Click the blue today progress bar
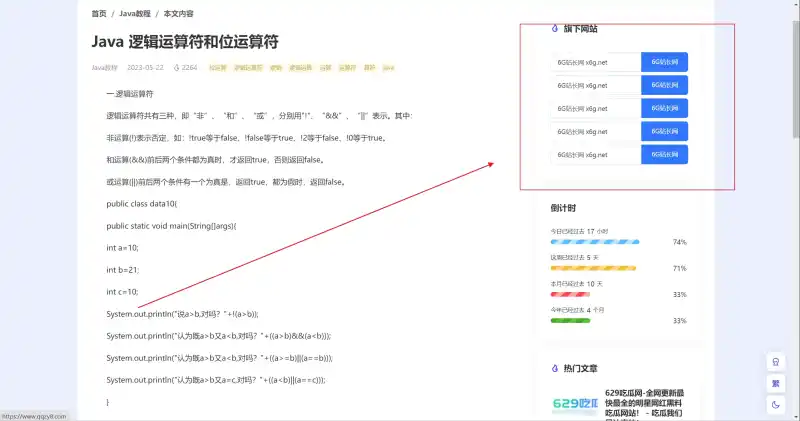800x421 pixels. pyautogui.click(x=595, y=242)
